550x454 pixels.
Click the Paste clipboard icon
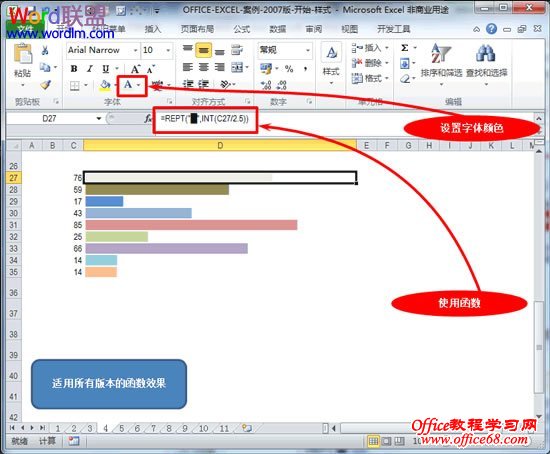click(22, 54)
